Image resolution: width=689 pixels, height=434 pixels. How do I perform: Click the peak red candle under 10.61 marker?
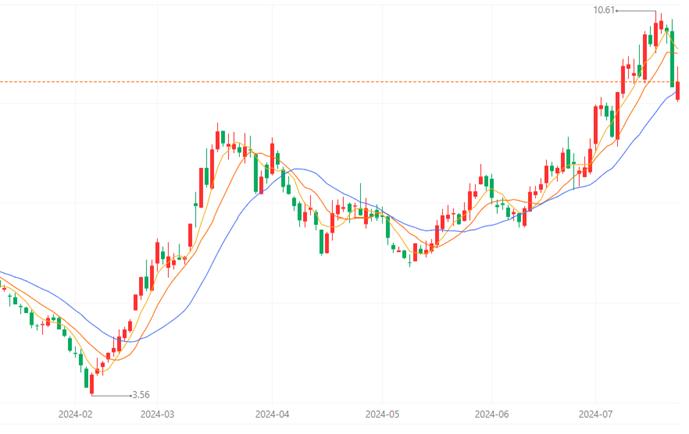coord(656,34)
